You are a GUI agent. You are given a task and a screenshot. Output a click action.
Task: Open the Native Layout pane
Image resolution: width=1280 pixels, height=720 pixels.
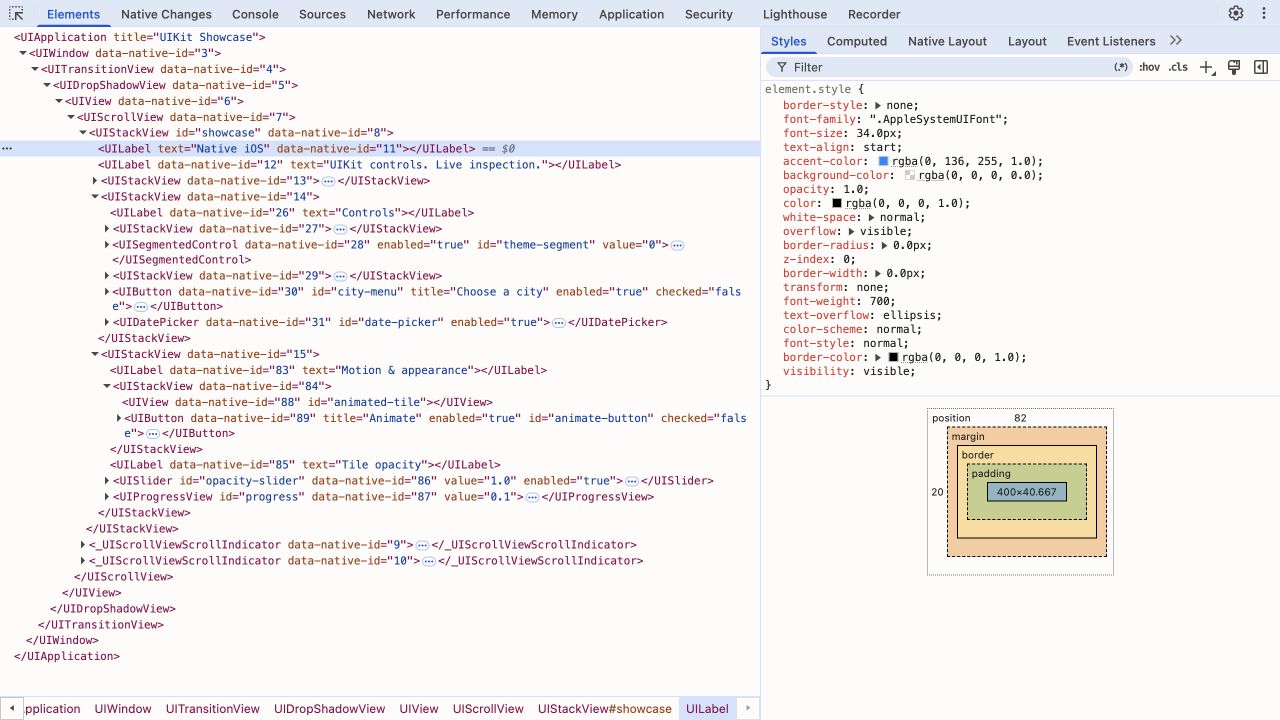tap(947, 41)
